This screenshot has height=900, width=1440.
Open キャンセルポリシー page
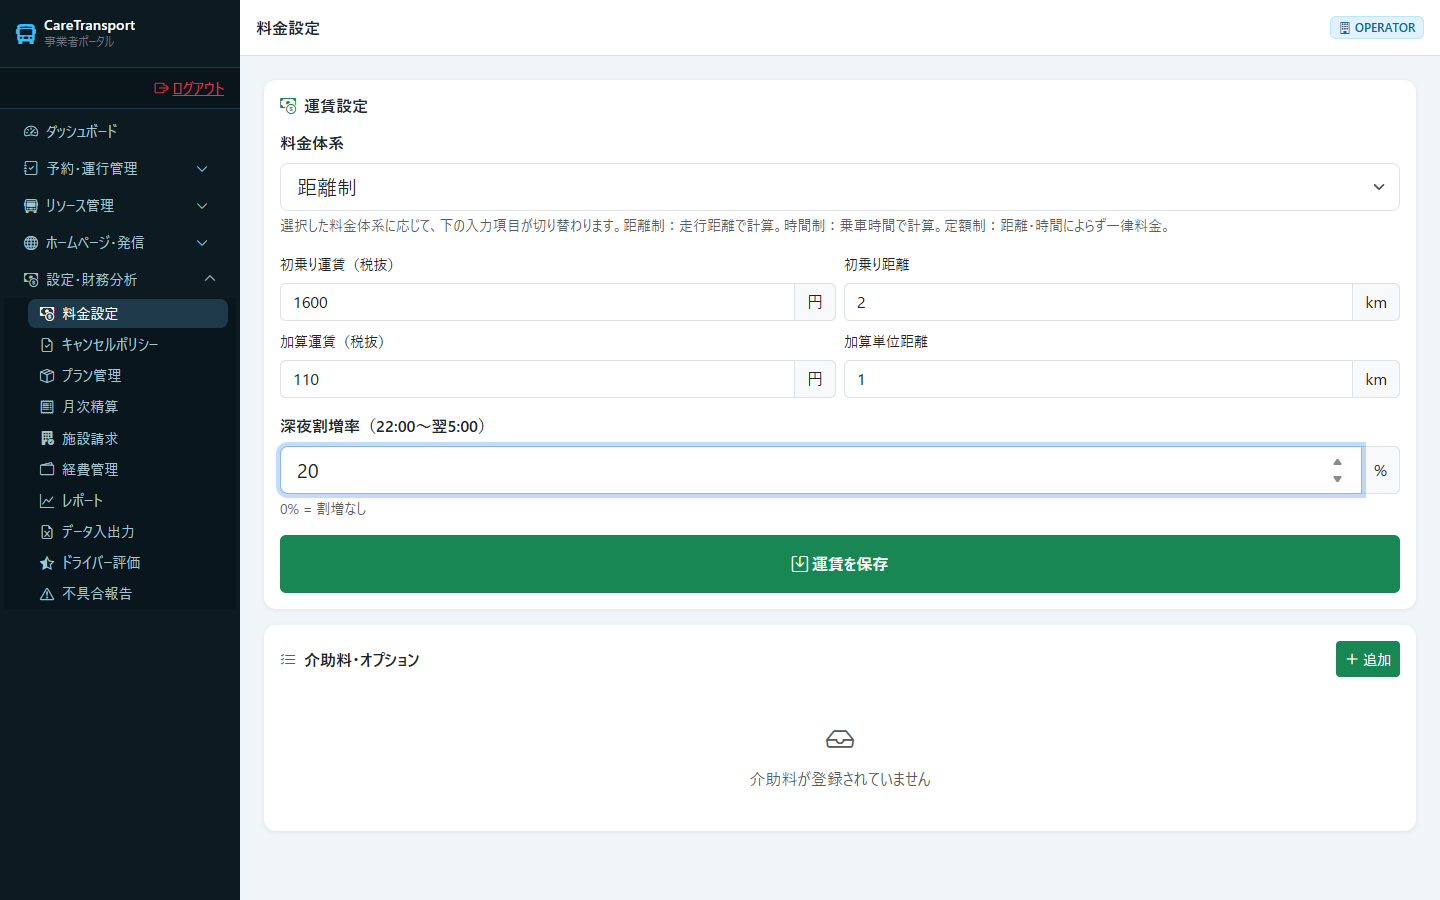[128, 345]
